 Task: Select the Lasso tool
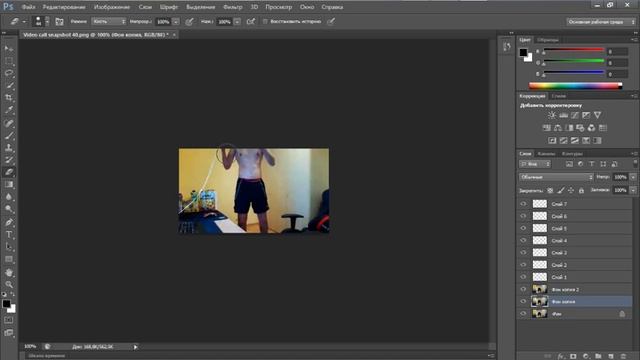9,73
